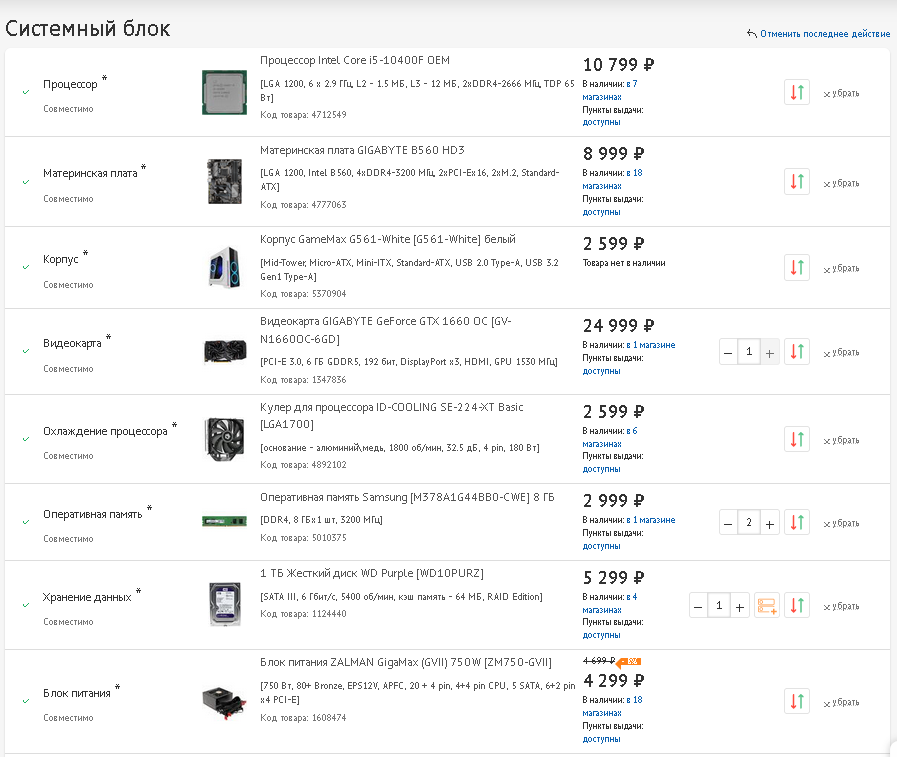The image size is (897, 757).
Task: Click swap arrows icon for the processor row
Action: coord(797,93)
